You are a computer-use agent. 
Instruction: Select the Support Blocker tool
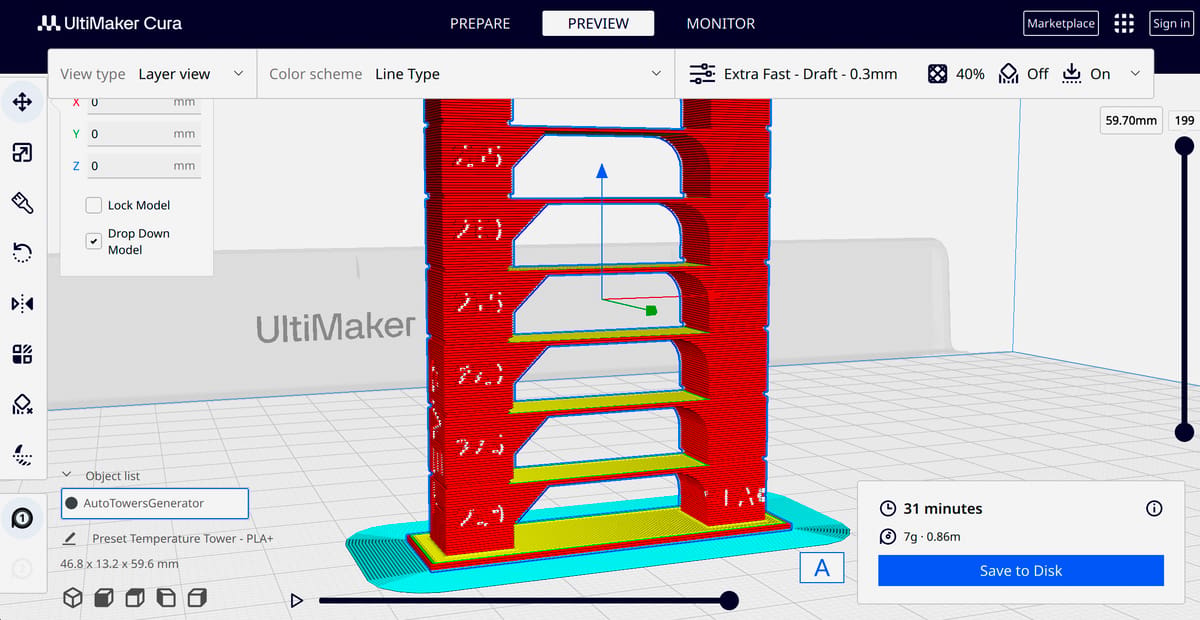(22, 404)
